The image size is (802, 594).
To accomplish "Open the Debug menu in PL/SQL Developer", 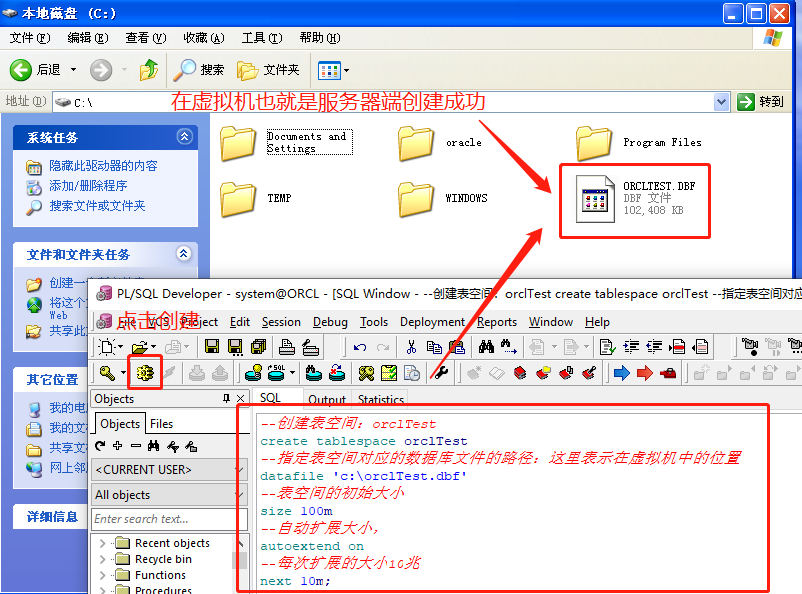I will pos(330,322).
